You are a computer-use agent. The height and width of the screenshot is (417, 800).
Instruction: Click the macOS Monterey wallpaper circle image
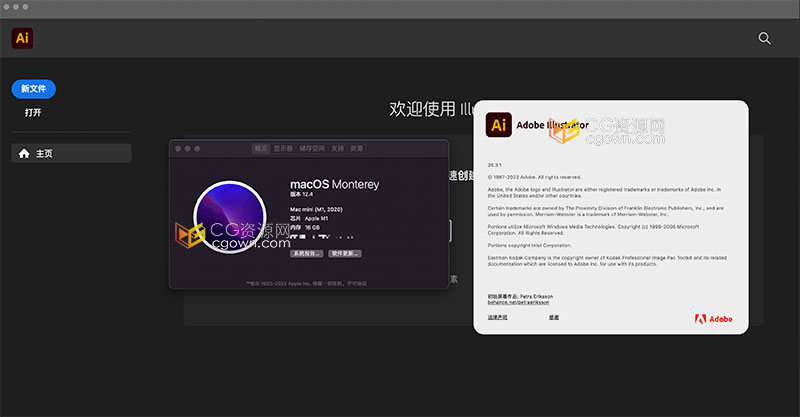[x=230, y=217]
